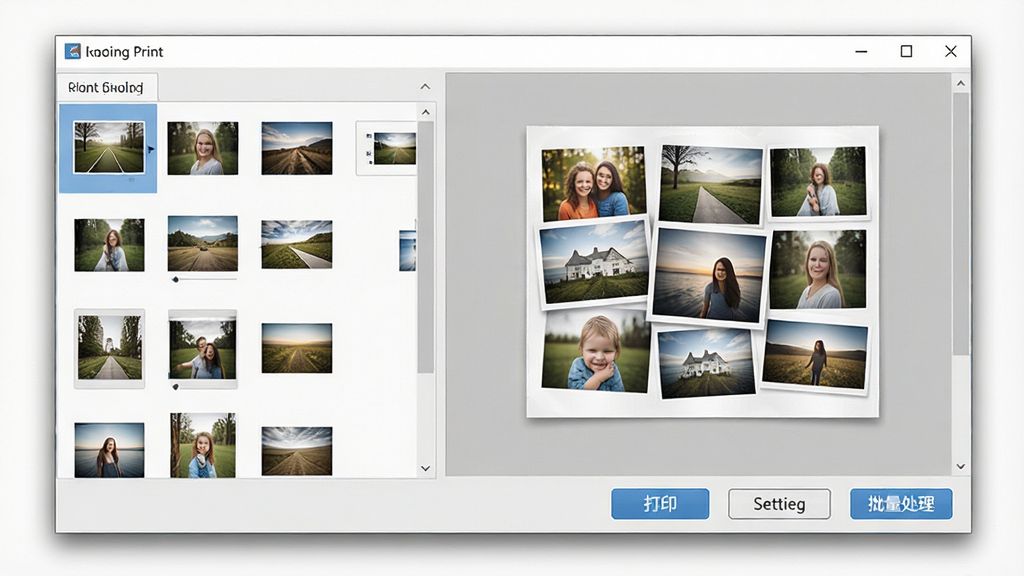
Task: Choose the thumbnail of a car on a road
Action: click(202, 244)
